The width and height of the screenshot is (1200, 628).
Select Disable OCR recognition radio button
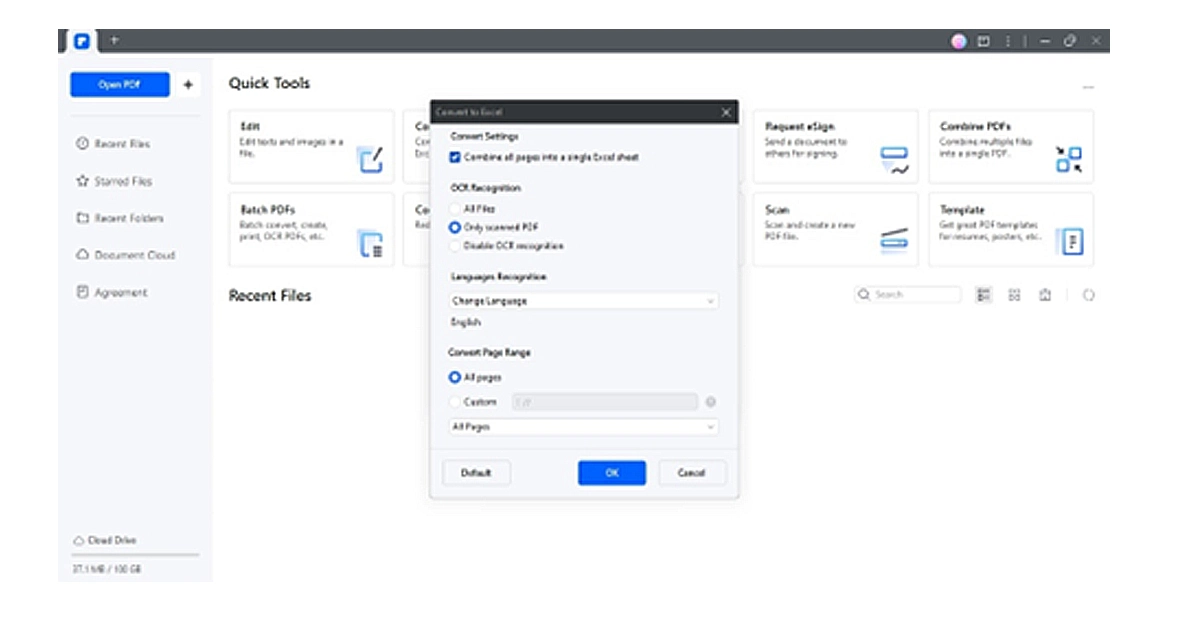click(455, 245)
